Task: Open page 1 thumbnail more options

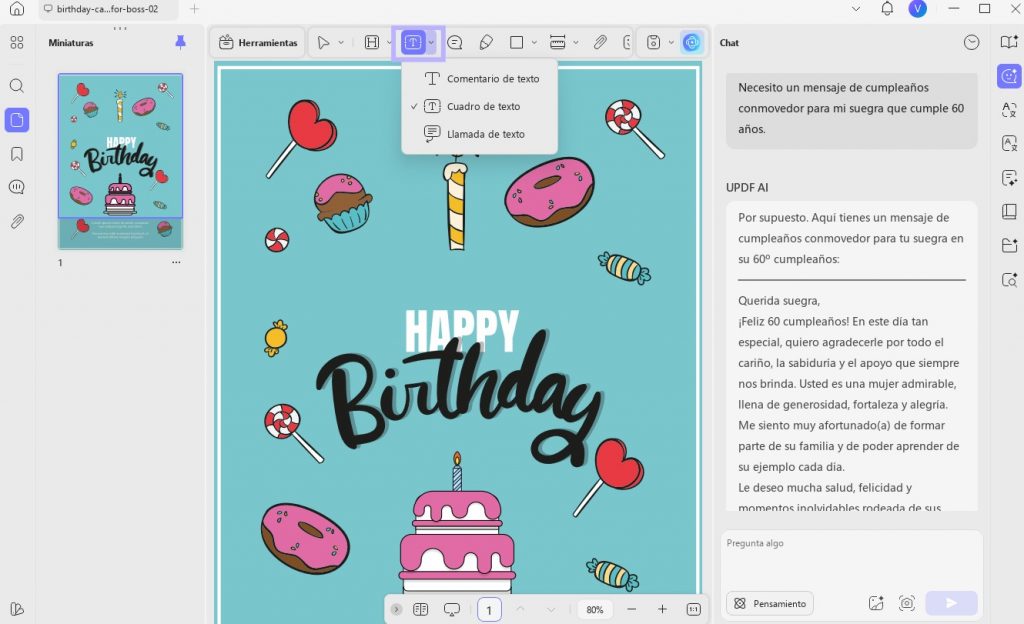Action: (x=176, y=262)
